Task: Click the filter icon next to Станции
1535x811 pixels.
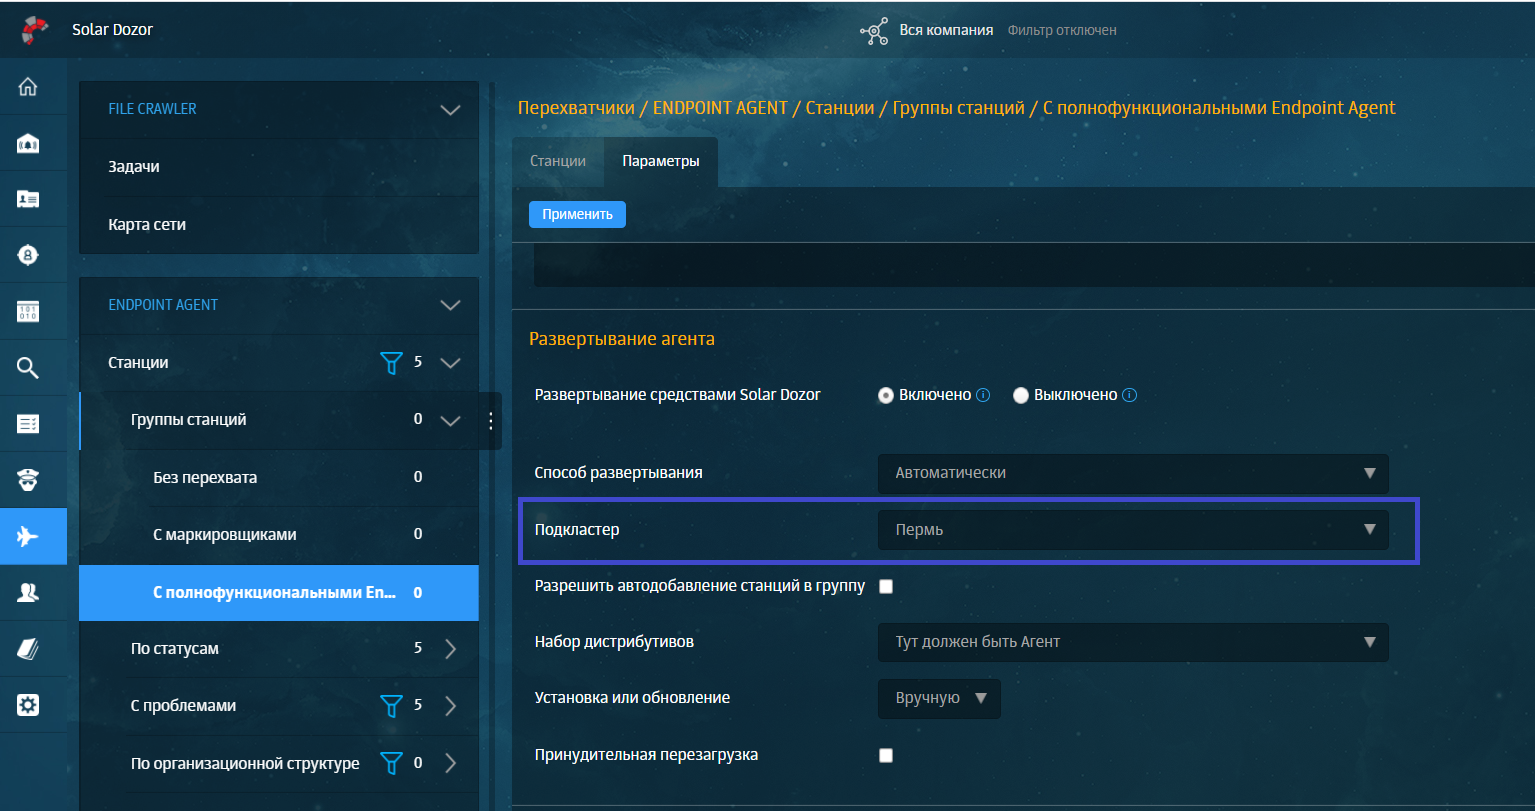Action: 392,363
